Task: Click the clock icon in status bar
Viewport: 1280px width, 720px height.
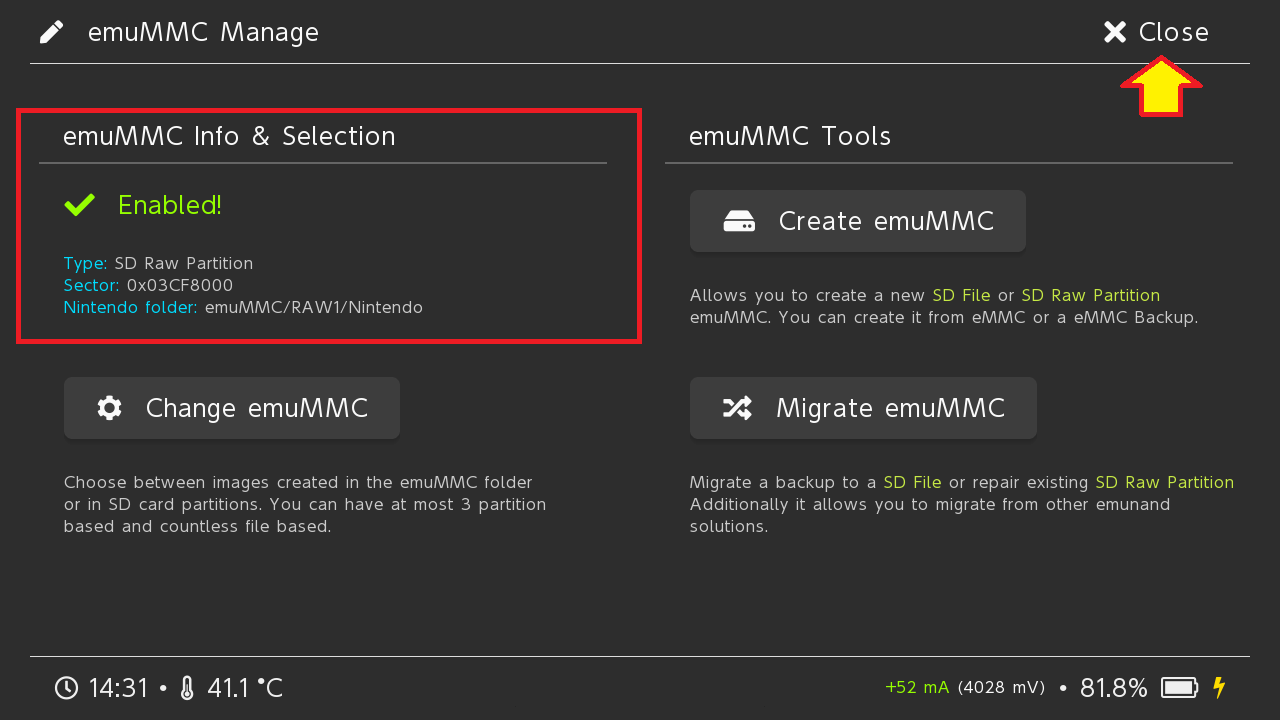Action: tap(66, 688)
